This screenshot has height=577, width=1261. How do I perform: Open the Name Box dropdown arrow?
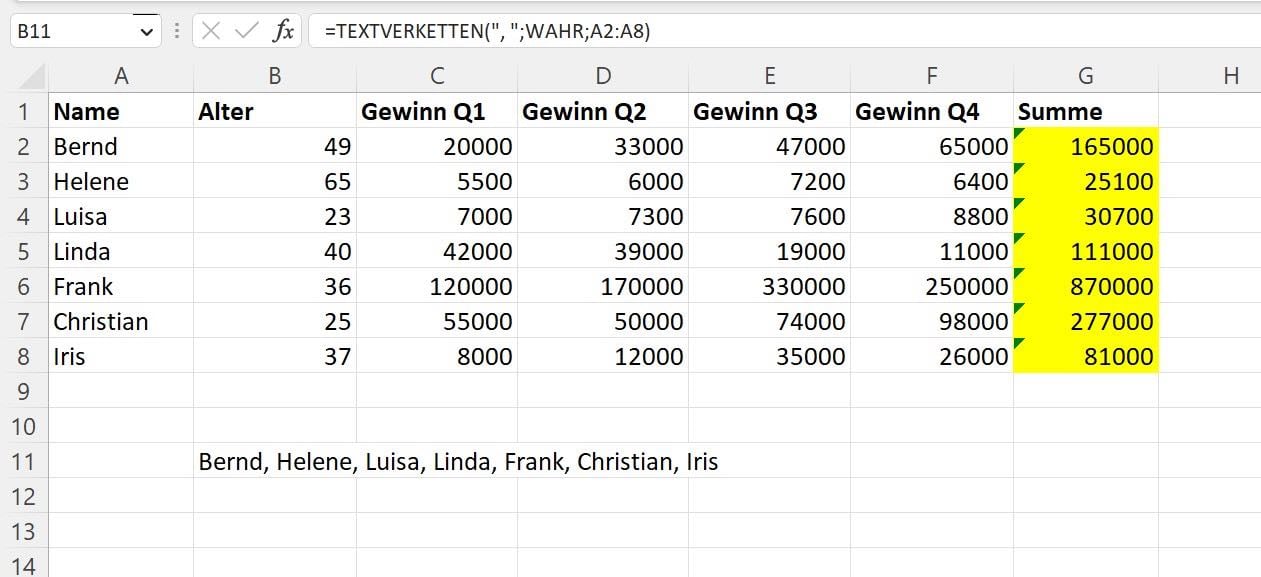(x=145, y=29)
